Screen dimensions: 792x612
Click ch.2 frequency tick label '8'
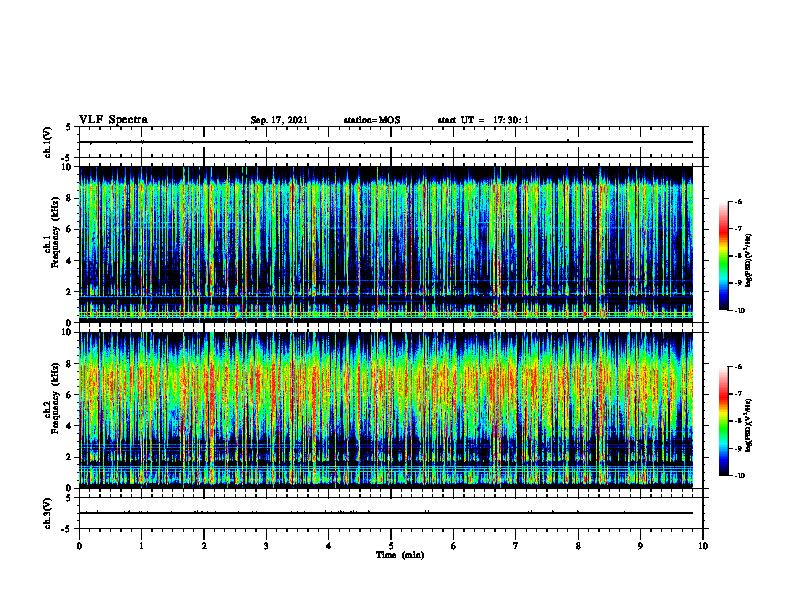pyautogui.click(x=70, y=364)
